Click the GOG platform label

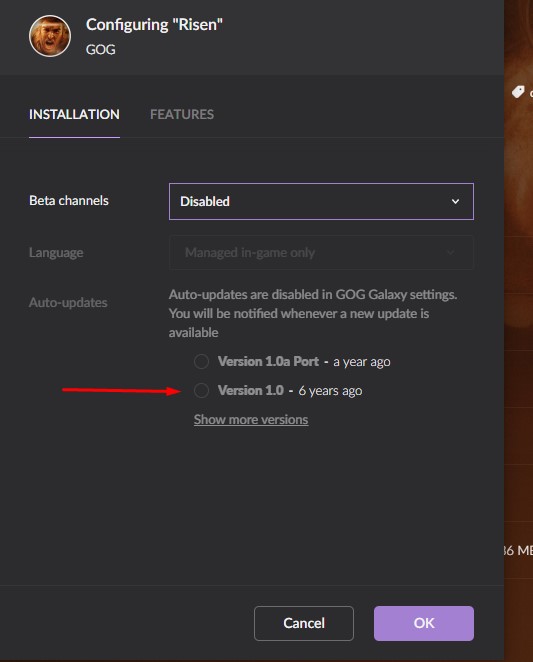coord(101,49)
